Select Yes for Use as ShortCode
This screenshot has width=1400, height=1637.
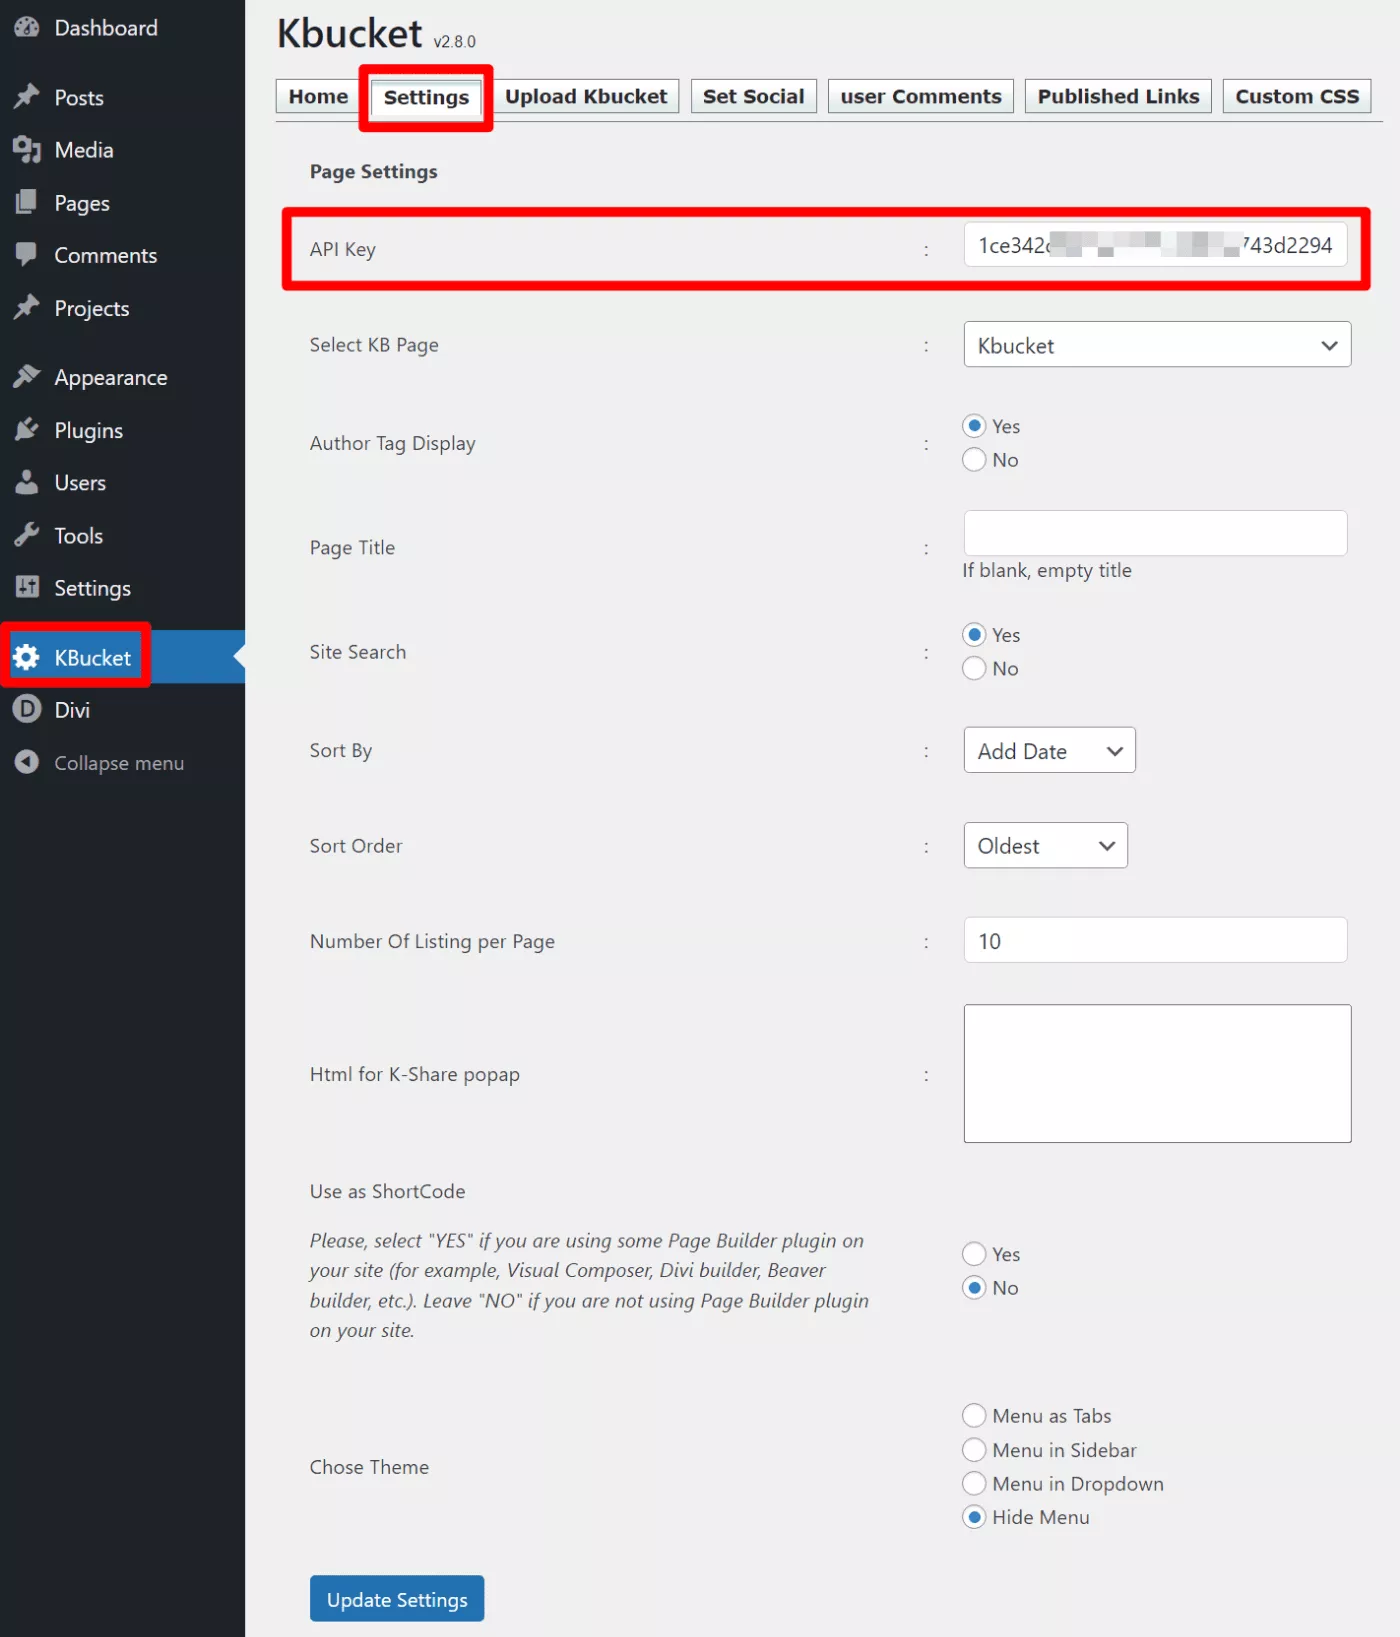click(x=974, y=1254)
